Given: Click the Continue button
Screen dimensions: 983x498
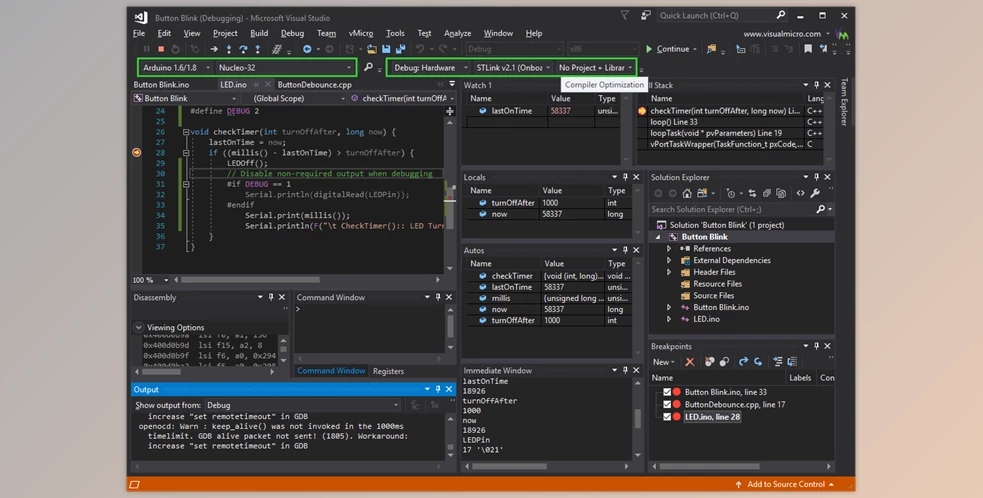Looking at the screenshot, I should [667, 49].
